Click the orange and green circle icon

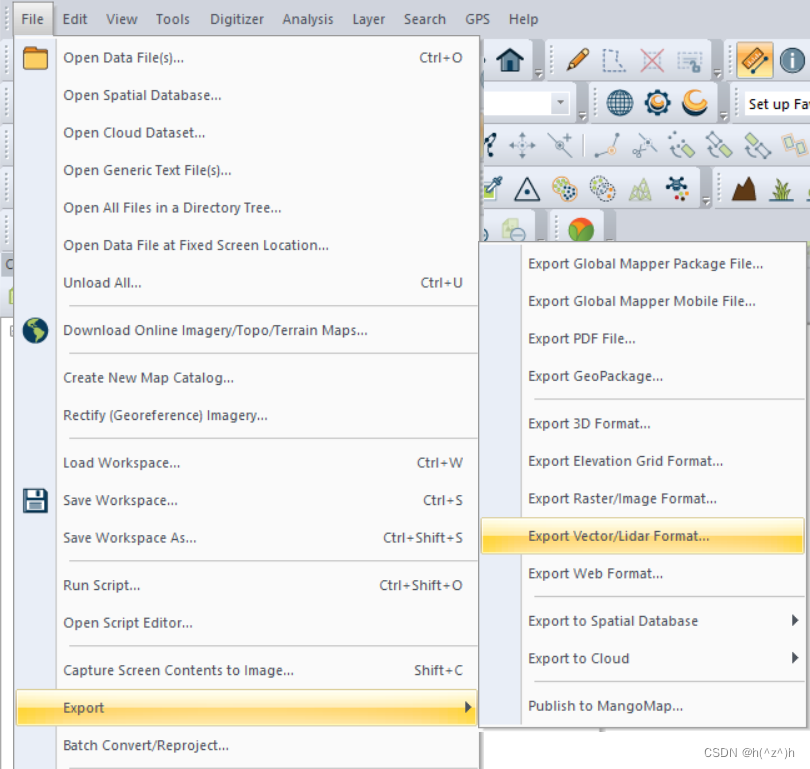pyautogui.click(x=581, y=230)
